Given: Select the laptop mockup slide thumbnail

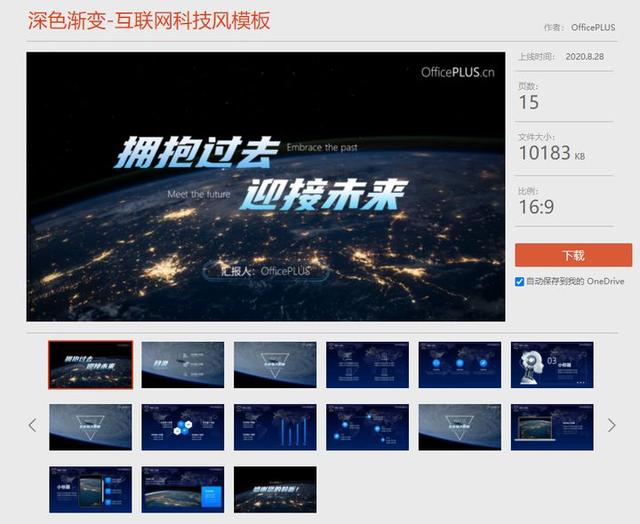Looking at the screenshot, I should [552, 427].
